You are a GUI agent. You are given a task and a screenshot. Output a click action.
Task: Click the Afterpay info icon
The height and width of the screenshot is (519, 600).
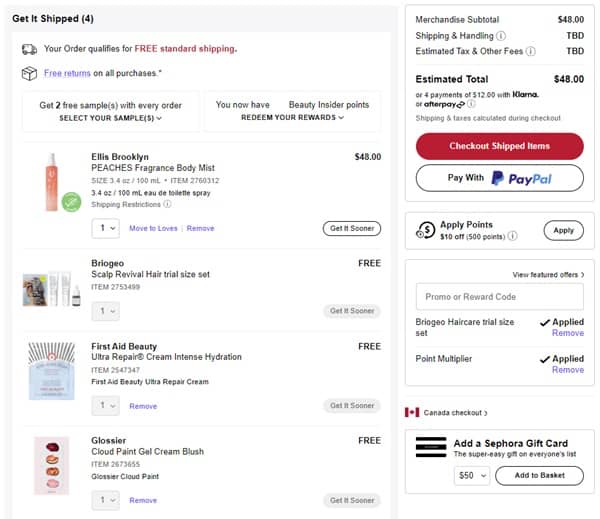[471, 104]
